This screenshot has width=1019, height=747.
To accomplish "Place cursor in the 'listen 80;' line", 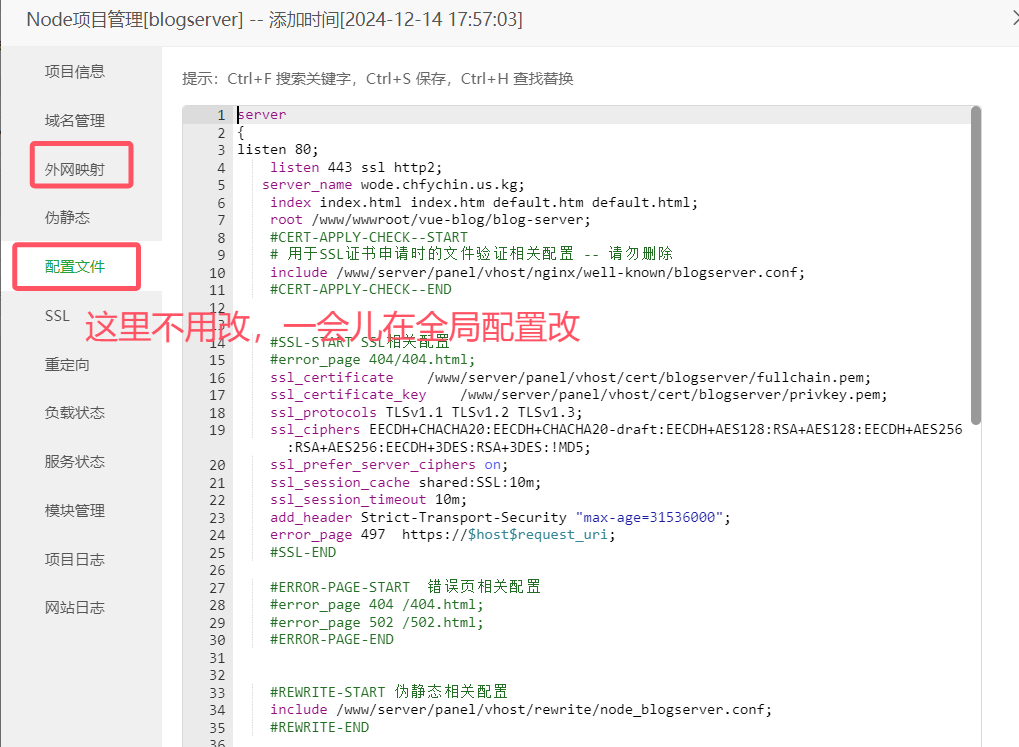I will tap(264, 150).
